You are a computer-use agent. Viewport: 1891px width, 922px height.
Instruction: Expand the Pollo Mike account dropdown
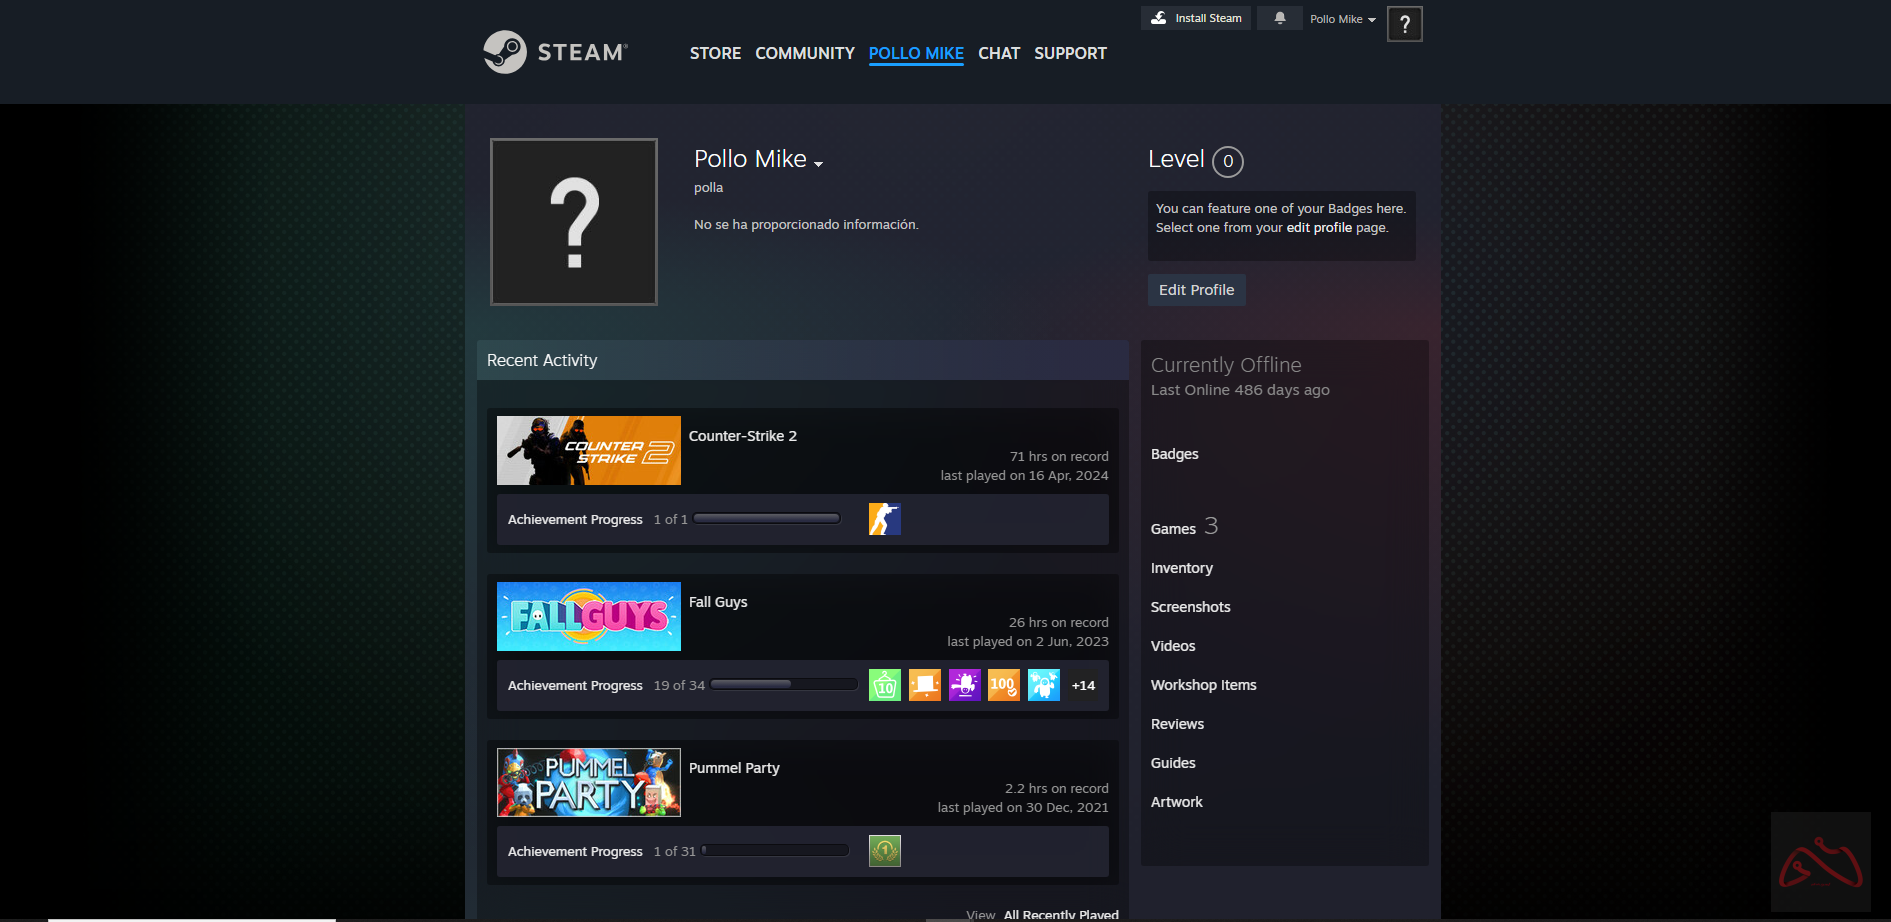coord(1342,19)
